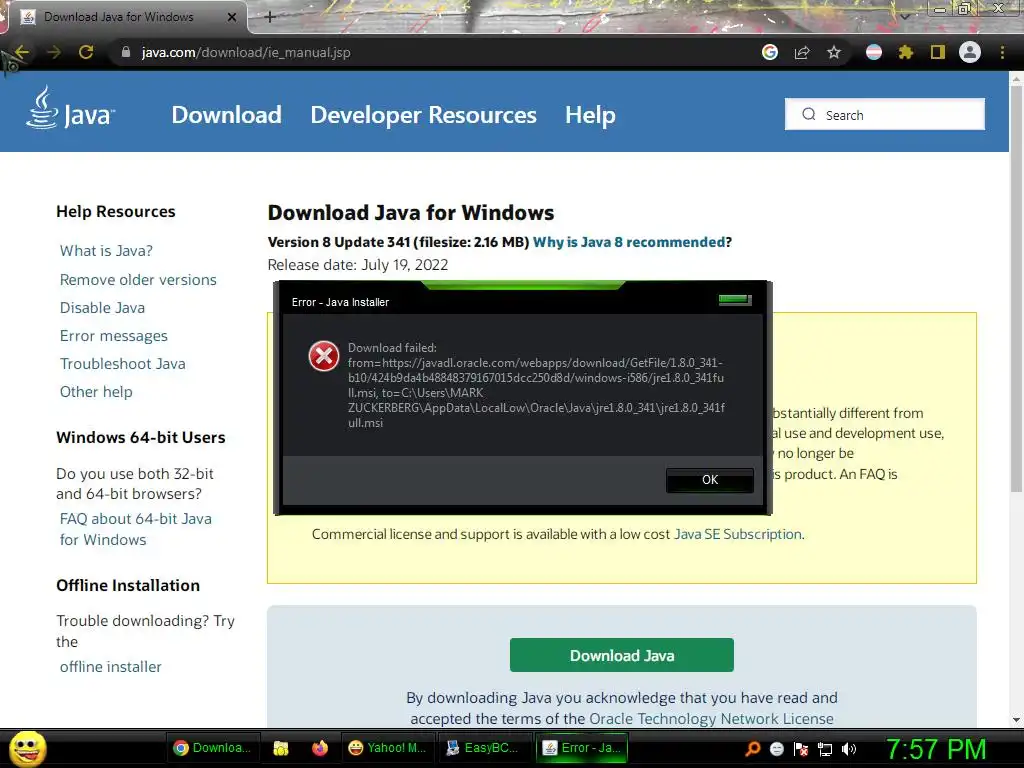Focus the Search field on java.com

point(885,114)
